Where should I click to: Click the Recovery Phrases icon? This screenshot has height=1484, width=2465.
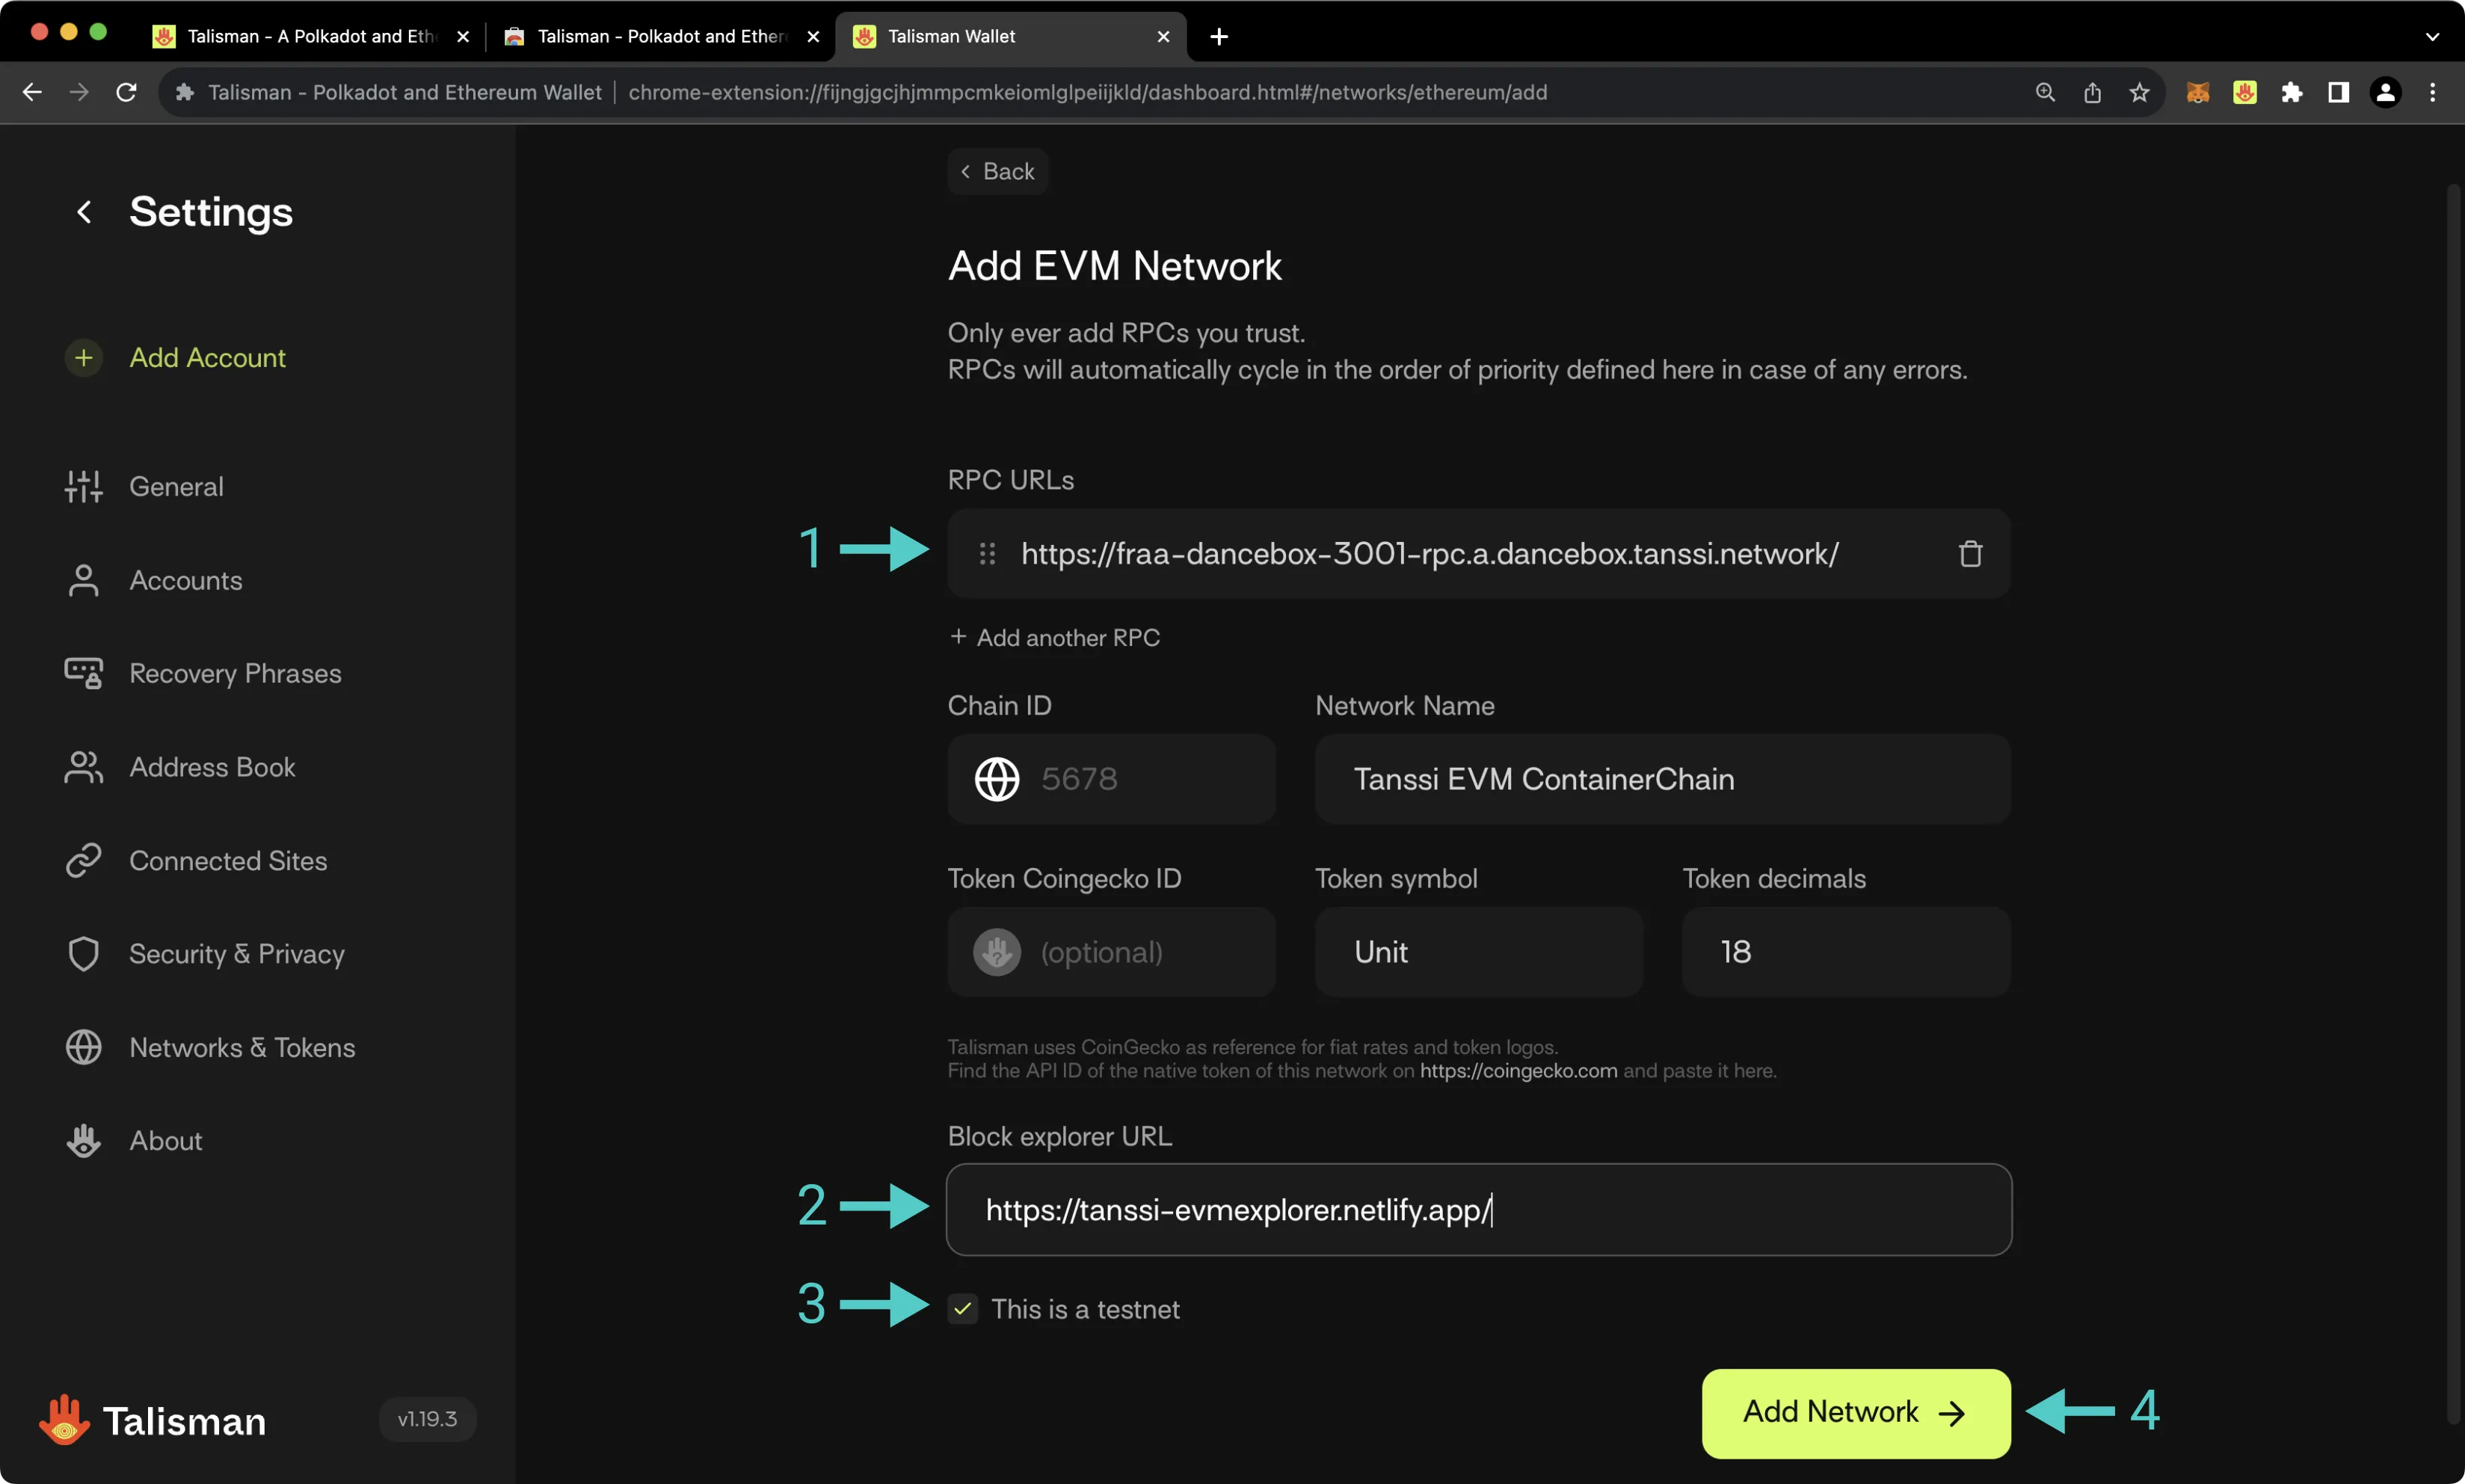(84, 674)
